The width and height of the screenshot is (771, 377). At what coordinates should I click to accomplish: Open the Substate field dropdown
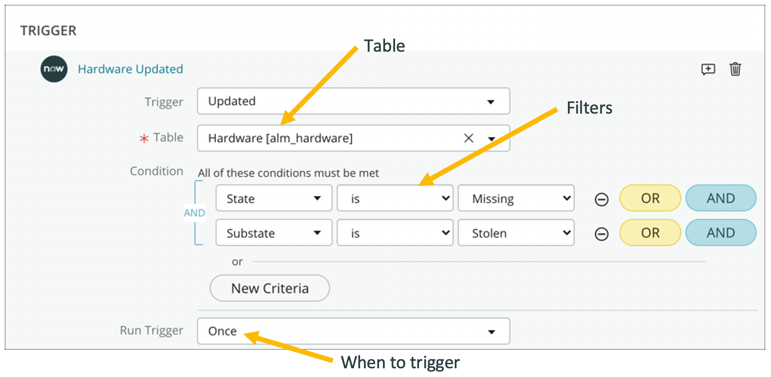tap(274, 232)
